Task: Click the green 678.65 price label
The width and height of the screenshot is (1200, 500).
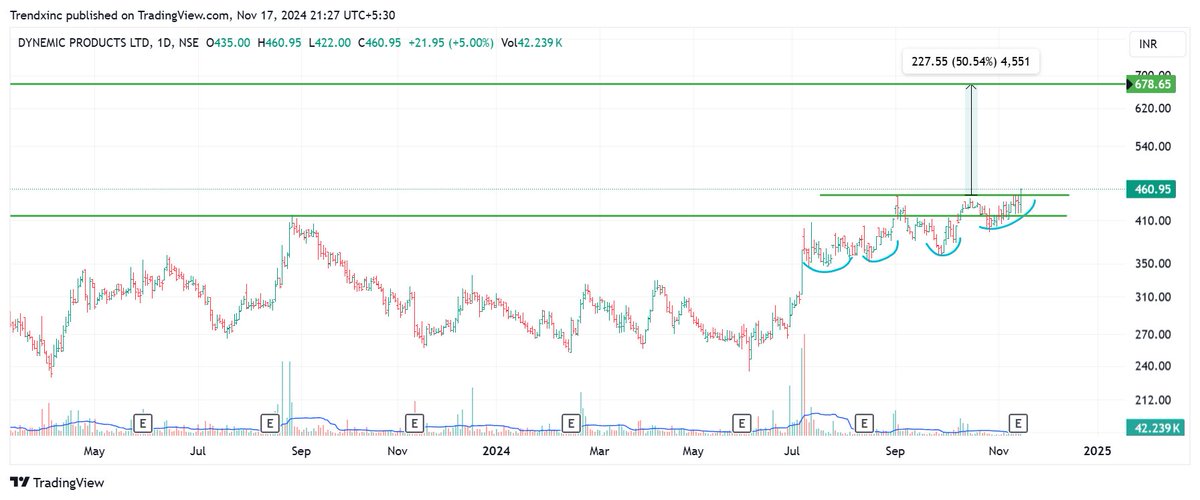Action: point(1151,85)
